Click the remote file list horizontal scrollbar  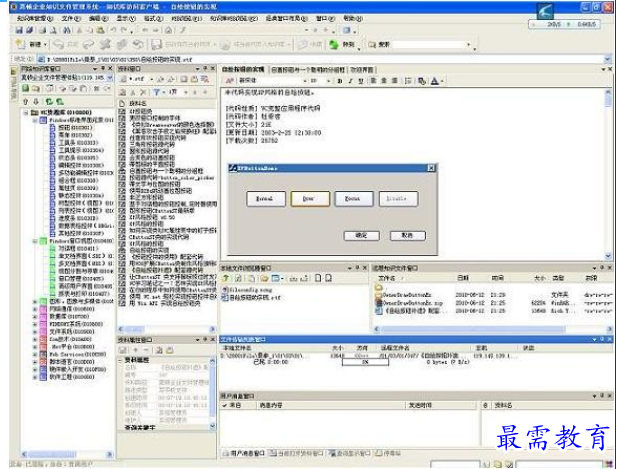493,329
